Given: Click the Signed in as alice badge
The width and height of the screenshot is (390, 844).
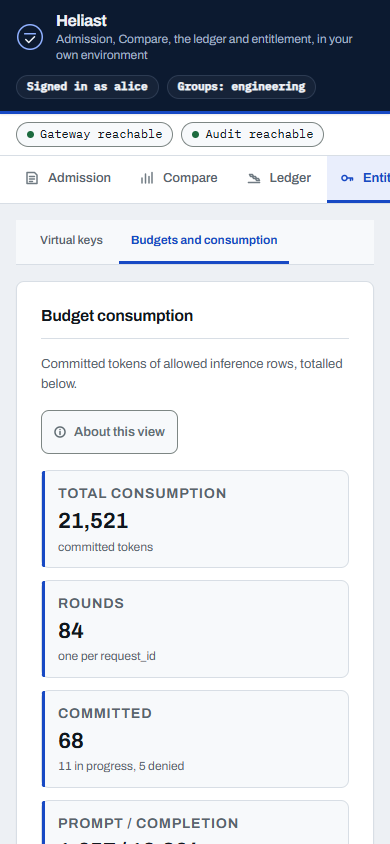Looking at the screenshot, I should click(x=87, y=87).
